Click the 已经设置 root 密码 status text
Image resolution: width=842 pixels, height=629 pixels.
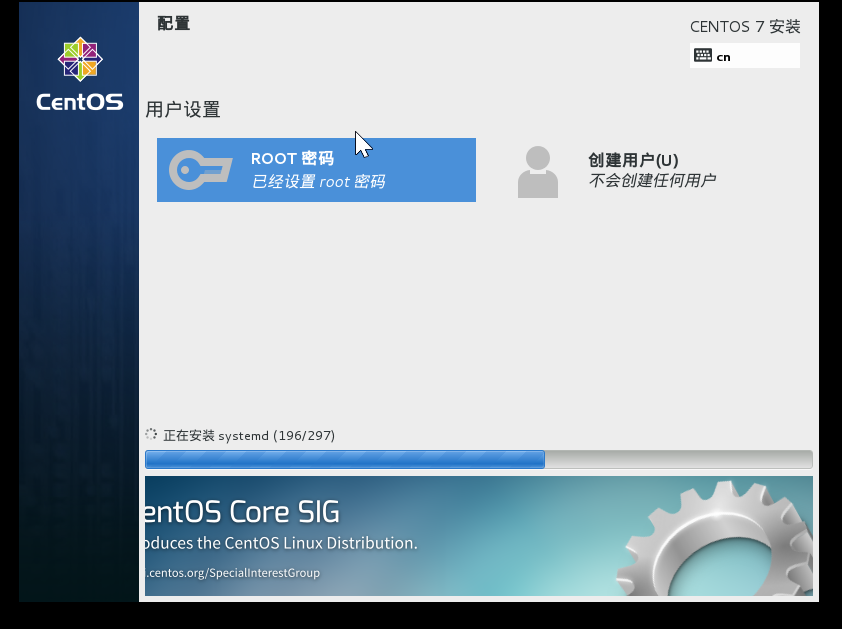tap(318, 182)
